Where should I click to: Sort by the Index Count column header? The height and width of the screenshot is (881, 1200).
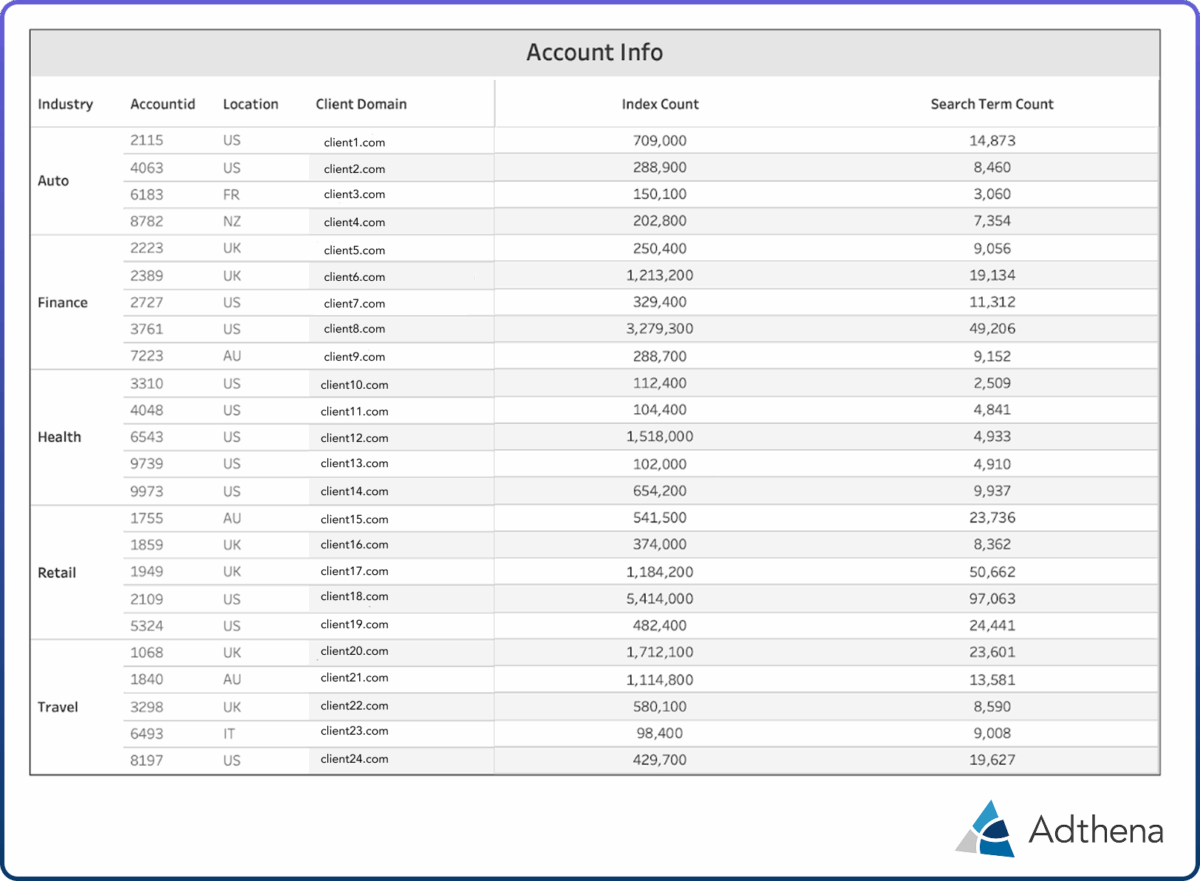(660, 104)
